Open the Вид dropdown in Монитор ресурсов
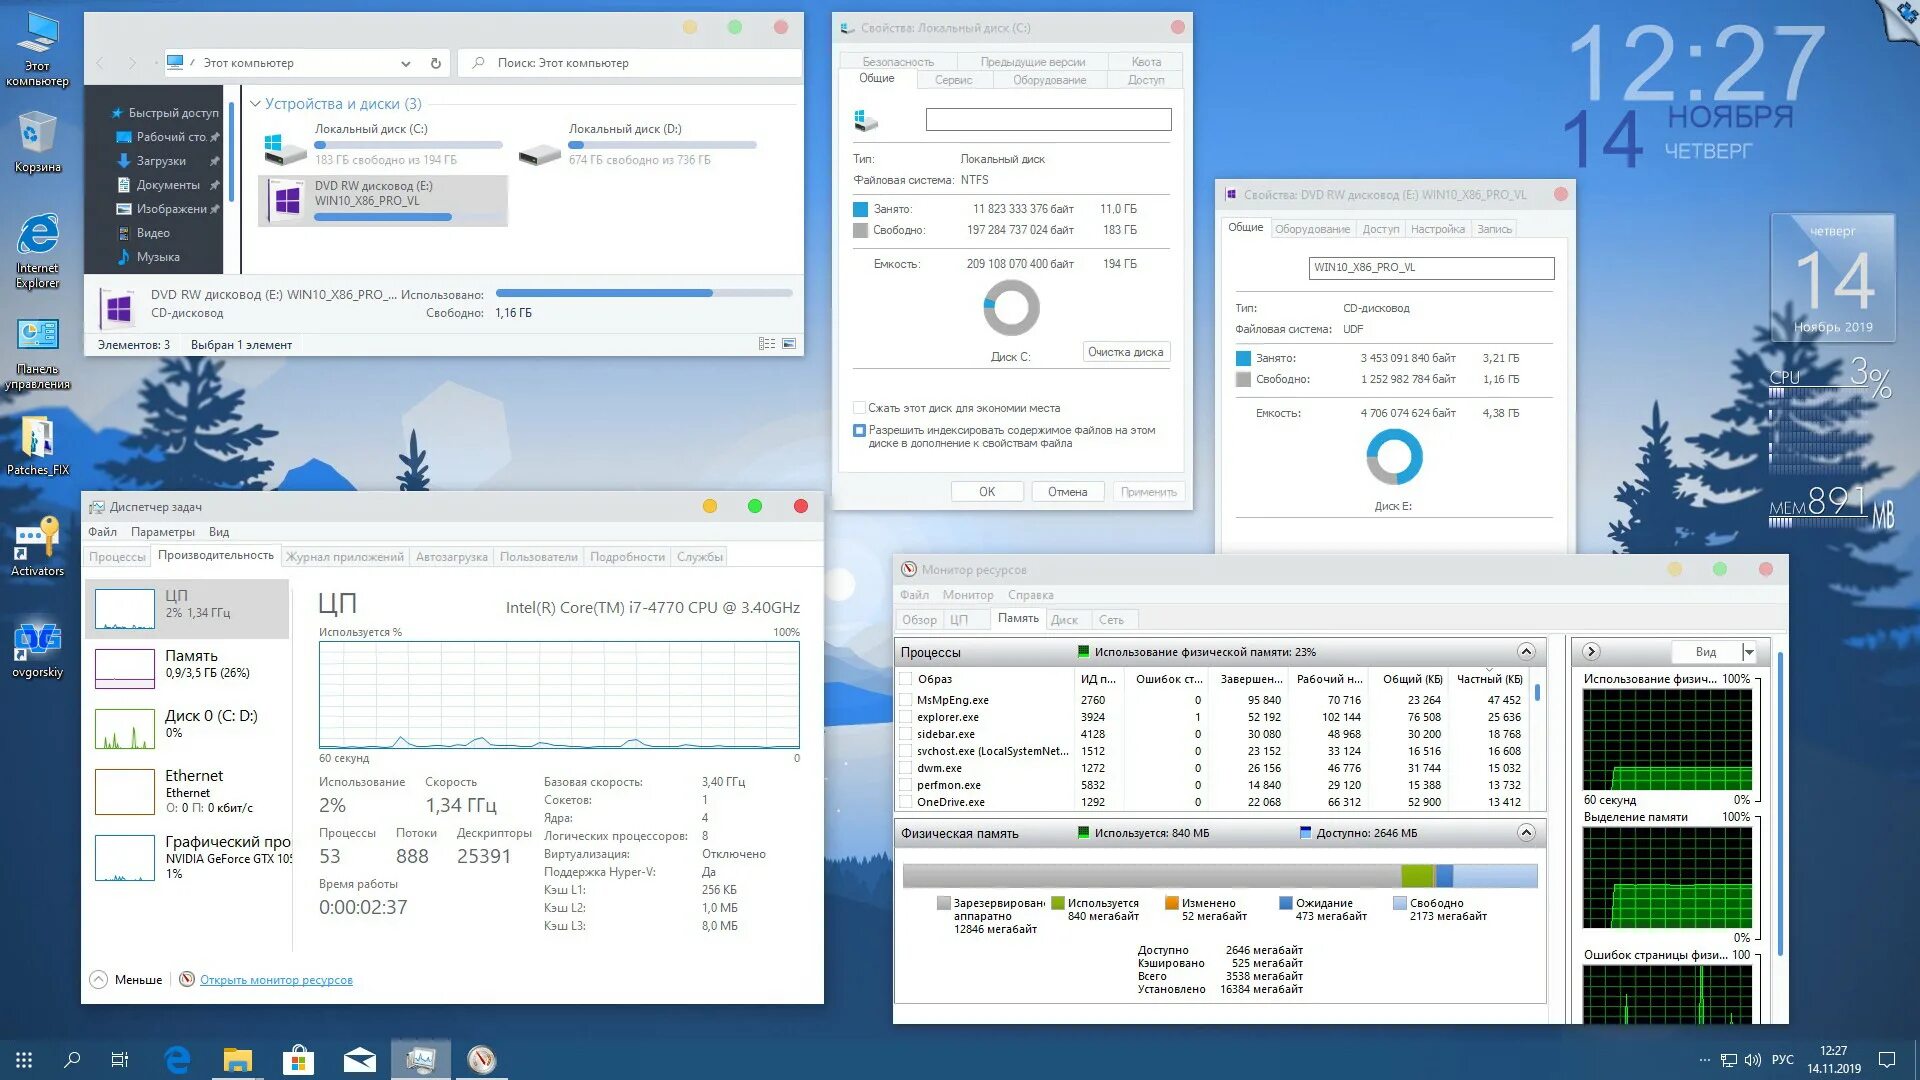The height and width of the screenshot is (1080, 1920). click(1714, 651)
